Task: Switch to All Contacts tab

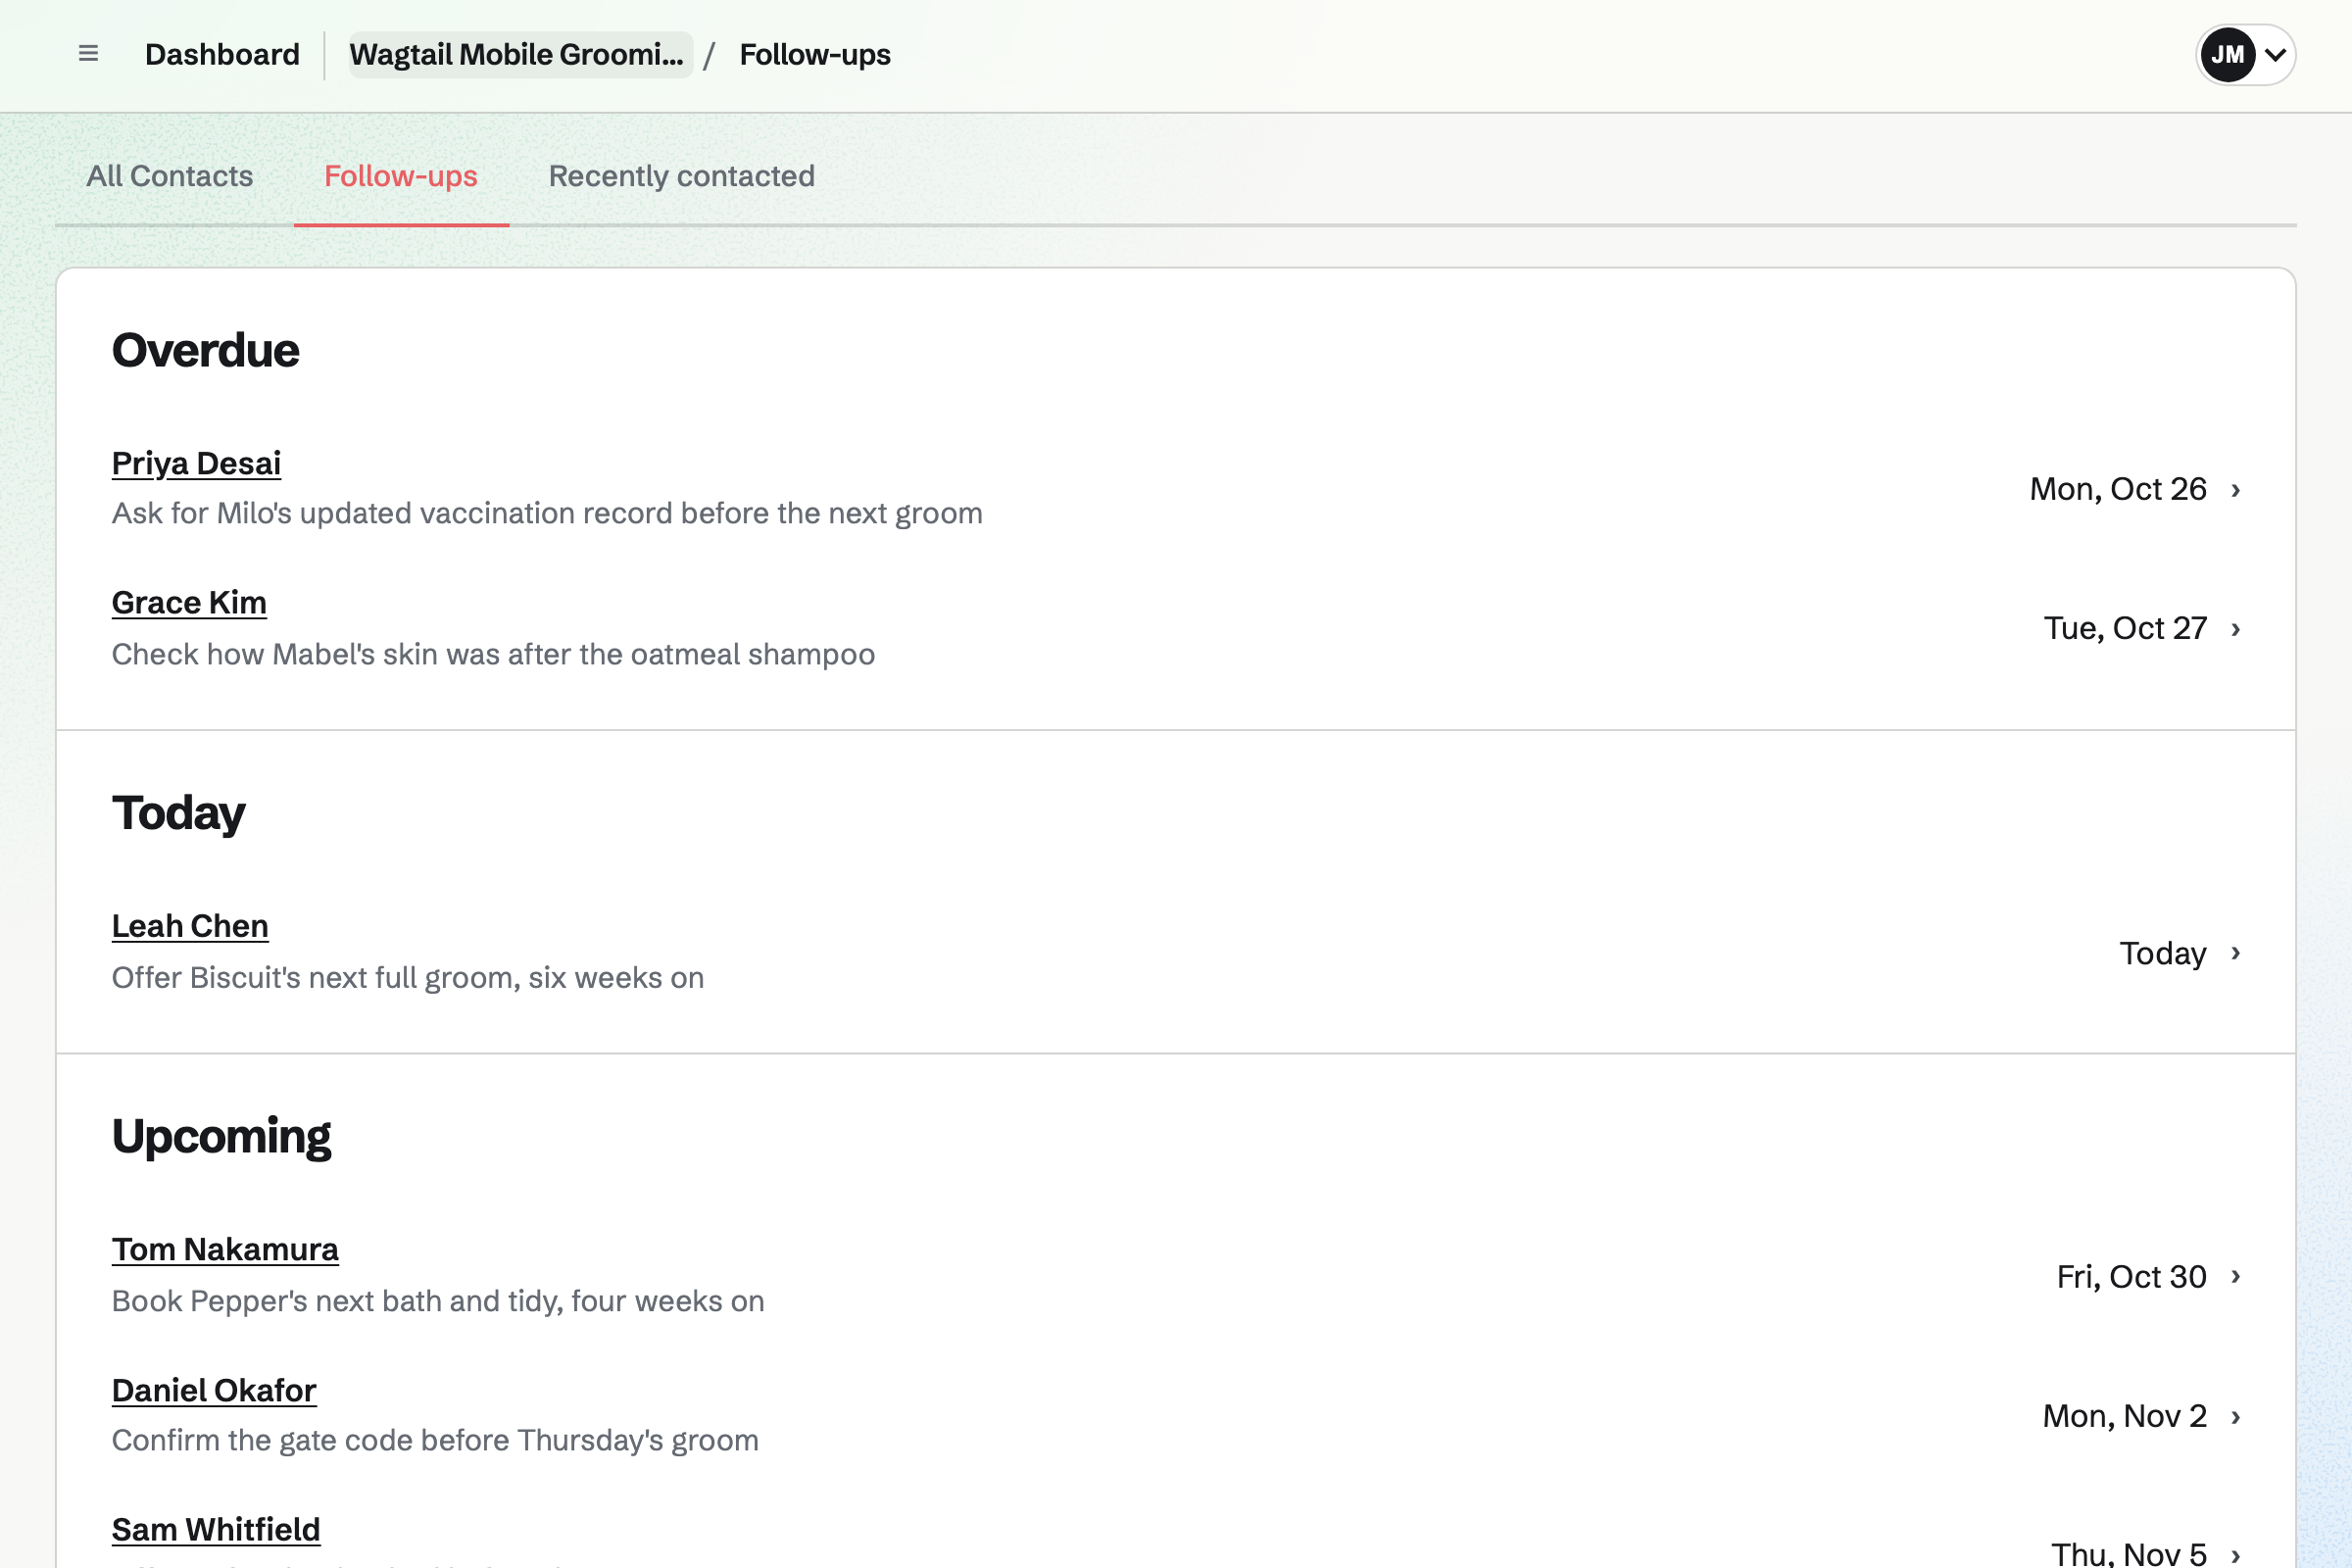Action: 169,176
